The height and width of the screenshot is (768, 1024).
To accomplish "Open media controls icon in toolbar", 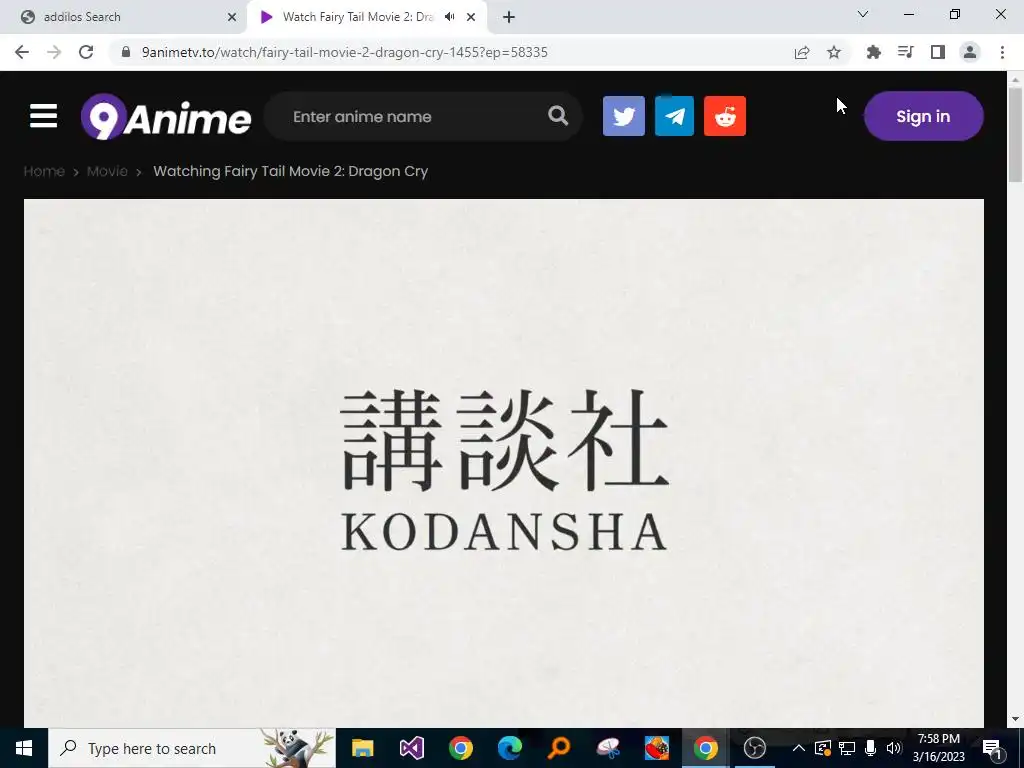I will click(905, 52).
